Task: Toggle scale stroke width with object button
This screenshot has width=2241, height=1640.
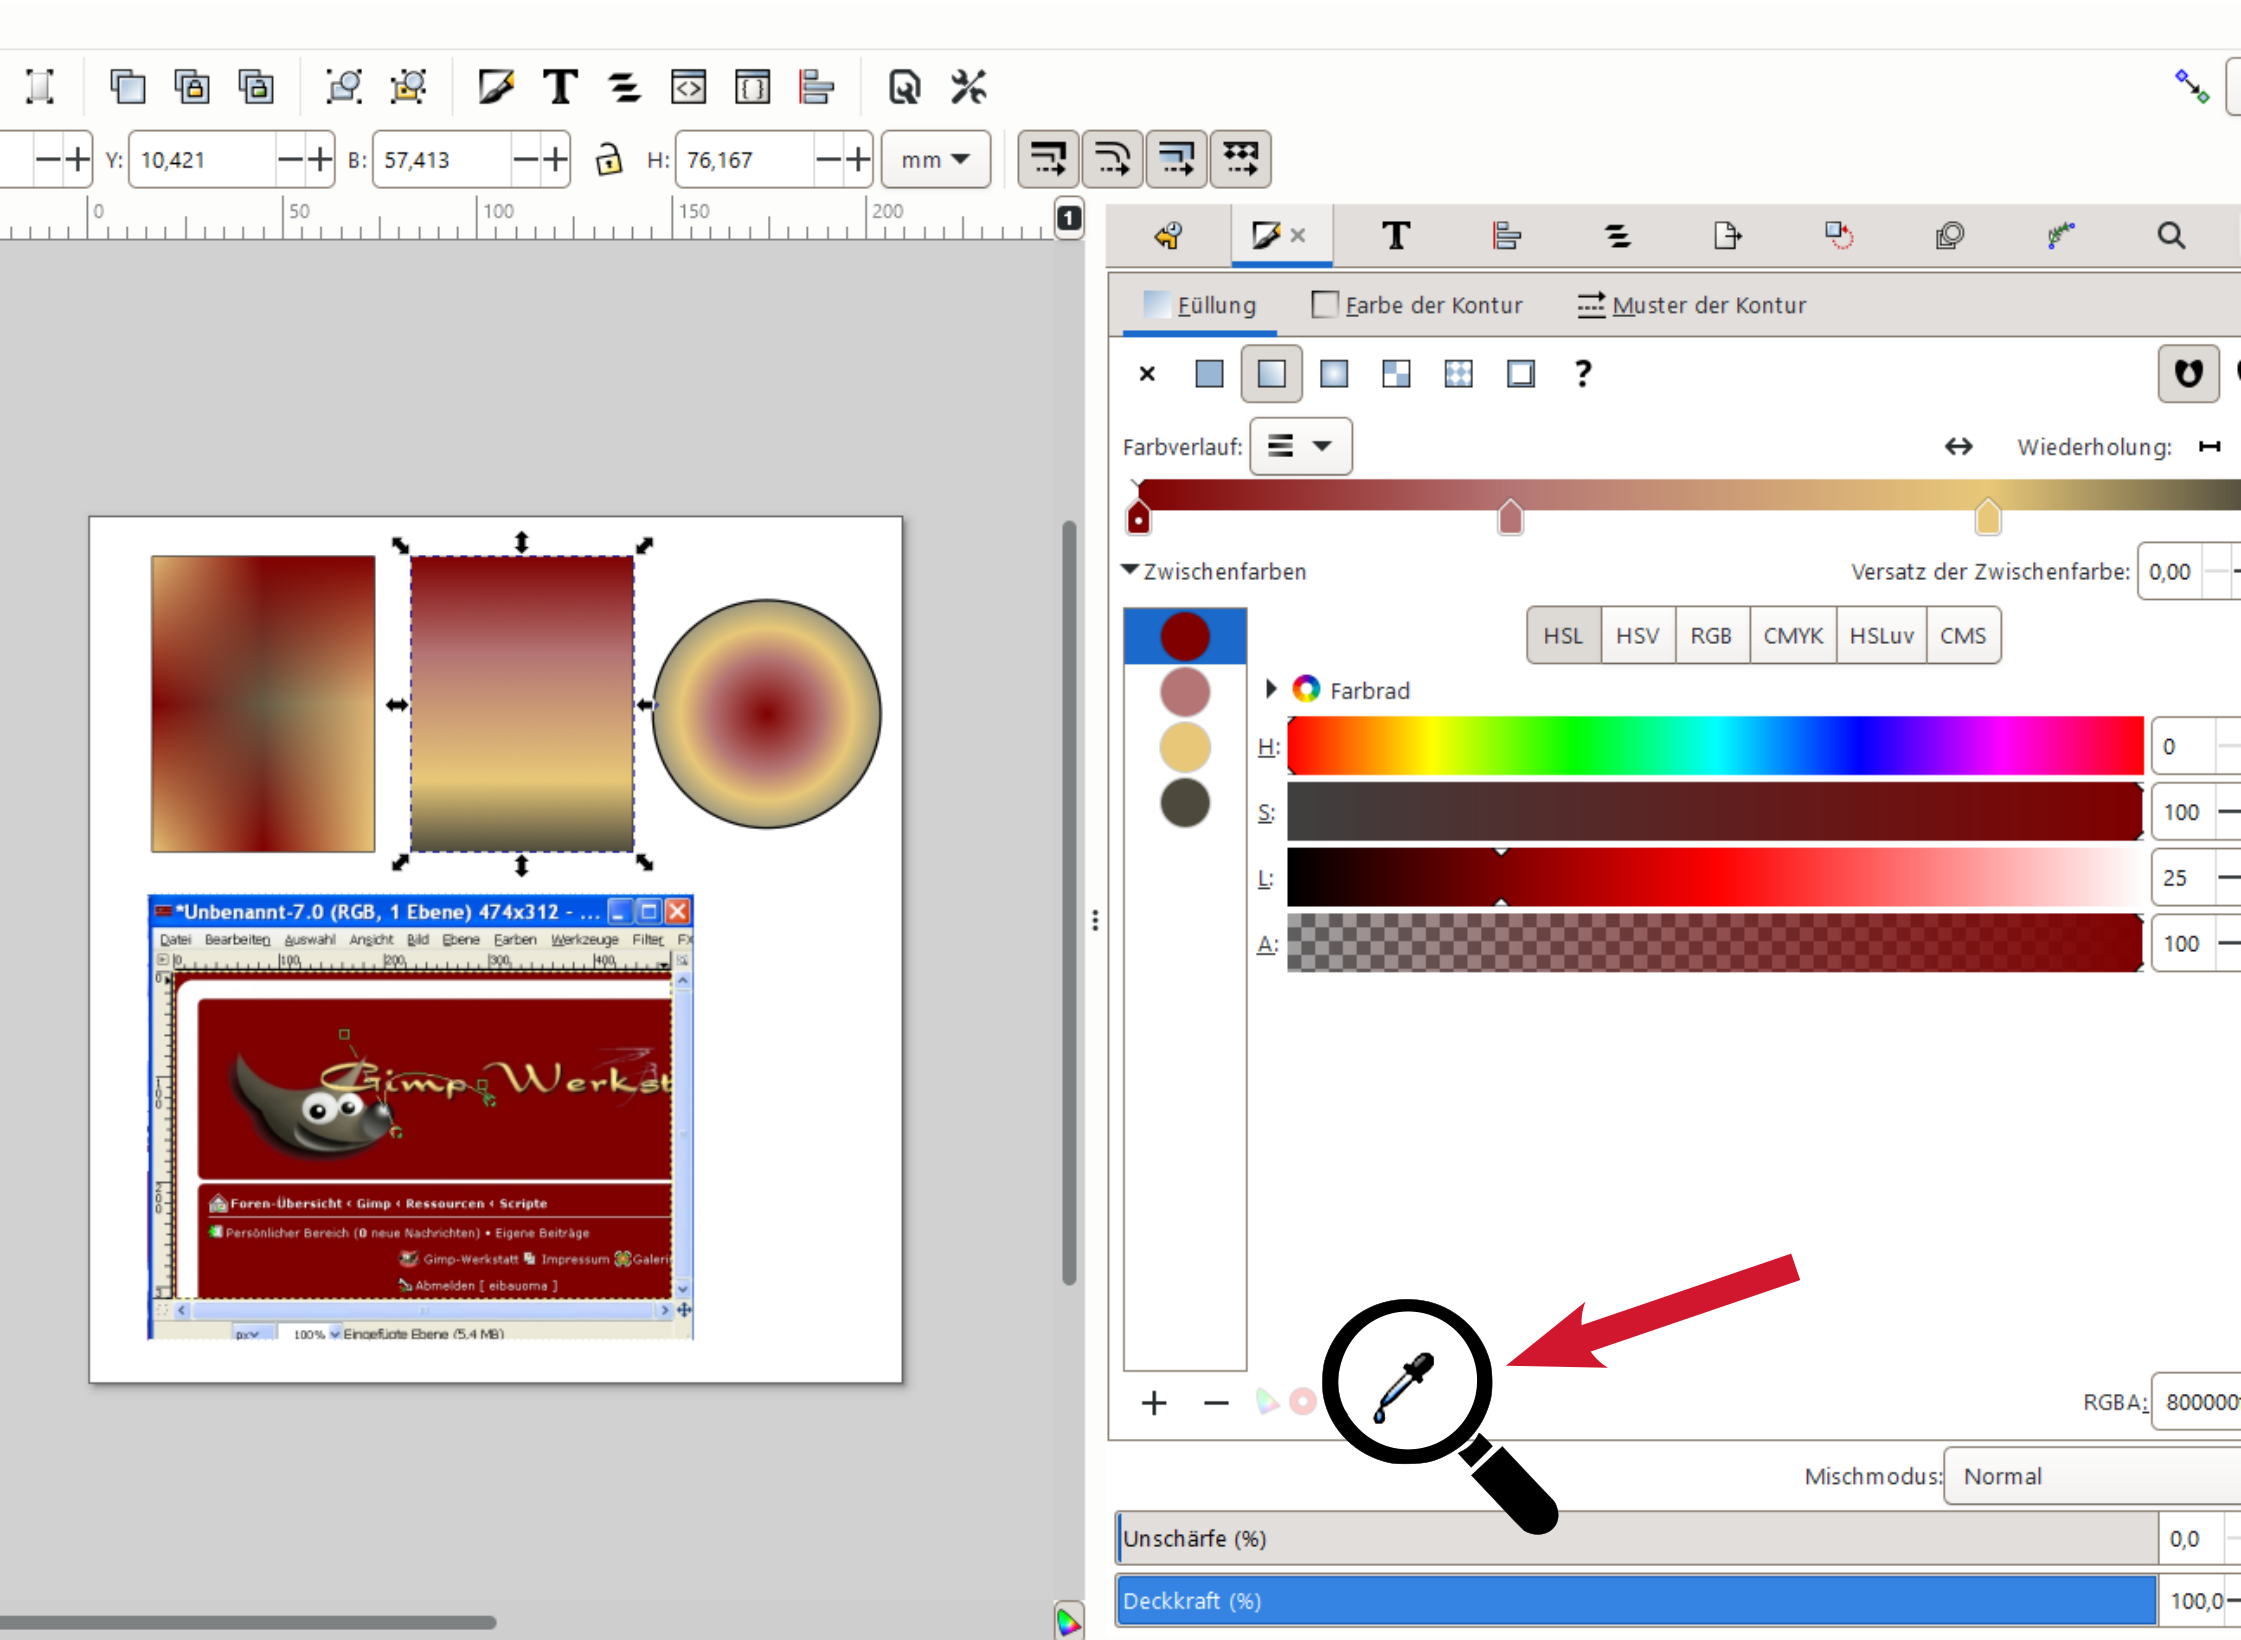Action: click(x=1048, y=159)
